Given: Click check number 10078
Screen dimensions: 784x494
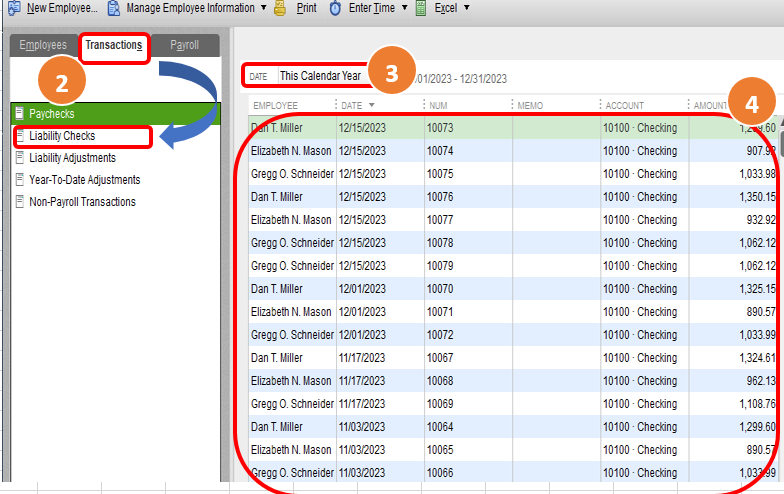Looking at the screenshot, I should coord(440,243).
